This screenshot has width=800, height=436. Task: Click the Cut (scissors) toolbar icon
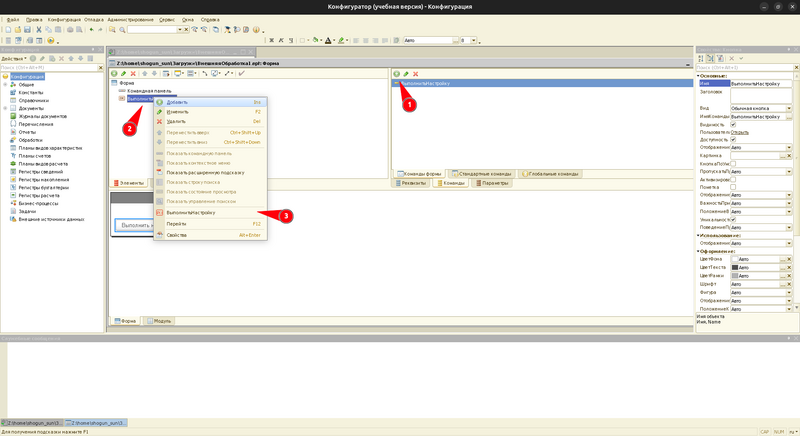[39, 30]
